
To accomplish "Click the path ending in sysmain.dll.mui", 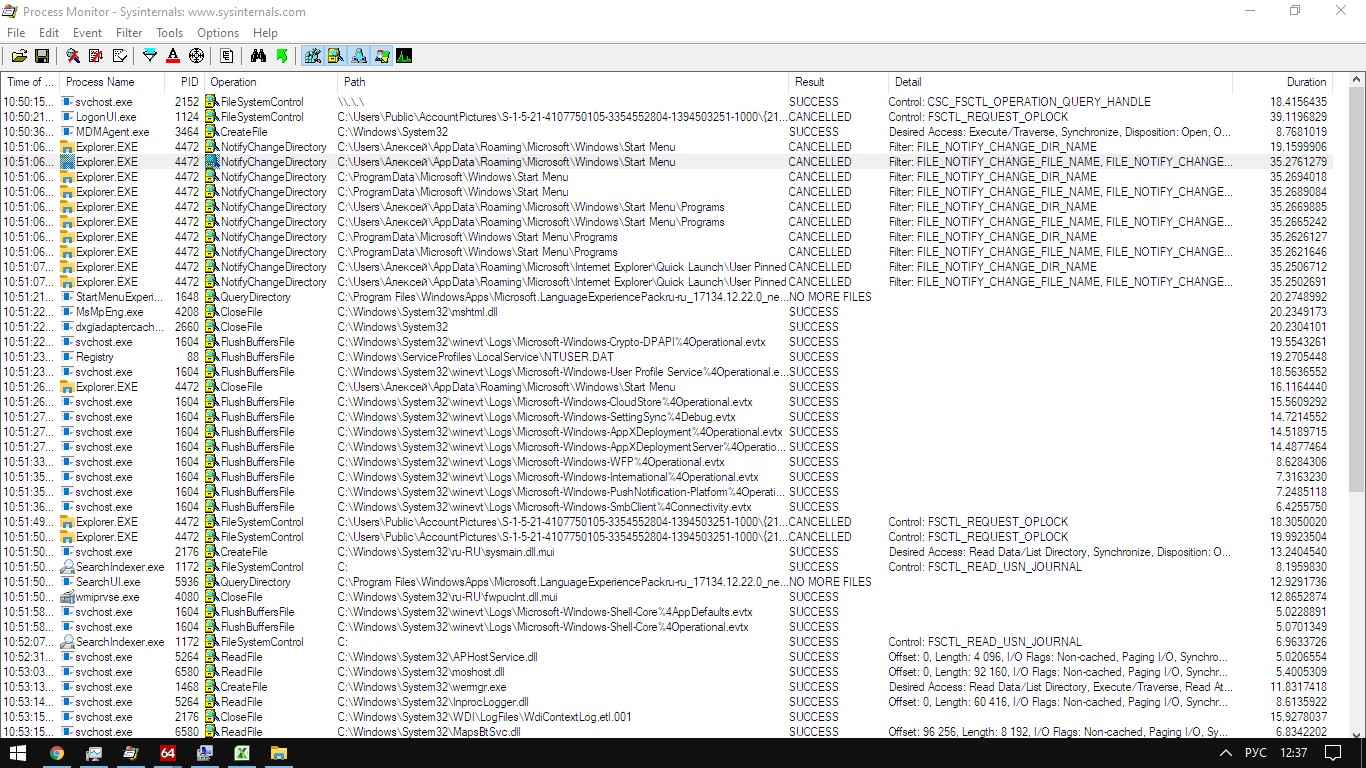I will click(x=445, y=552).
